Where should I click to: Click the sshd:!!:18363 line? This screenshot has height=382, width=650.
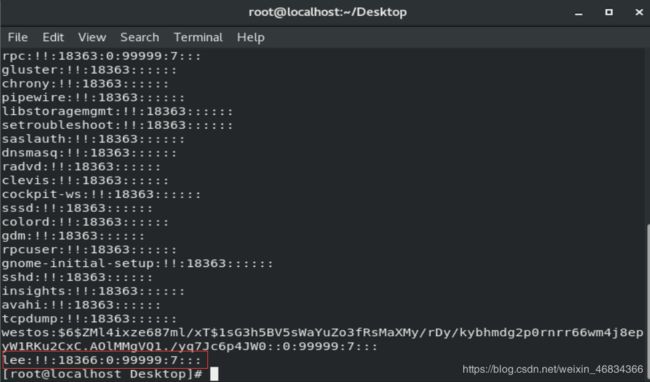click(77, 277)
